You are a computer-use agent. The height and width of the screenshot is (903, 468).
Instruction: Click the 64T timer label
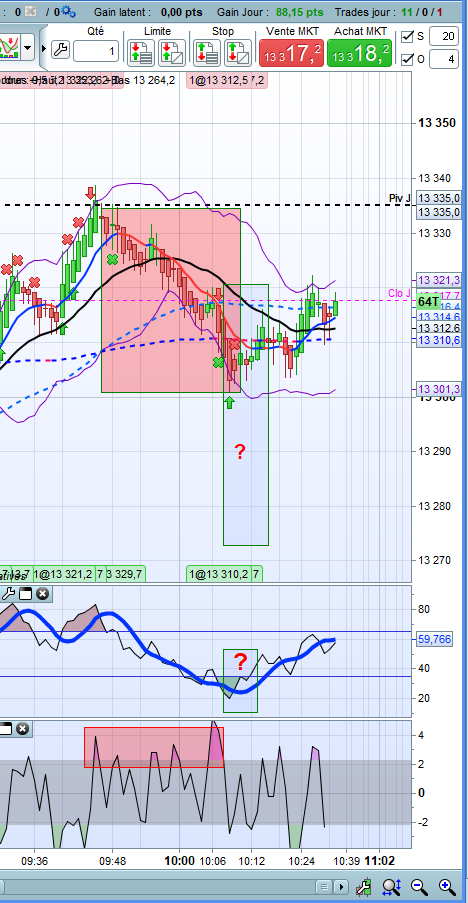tap(429, 302)
